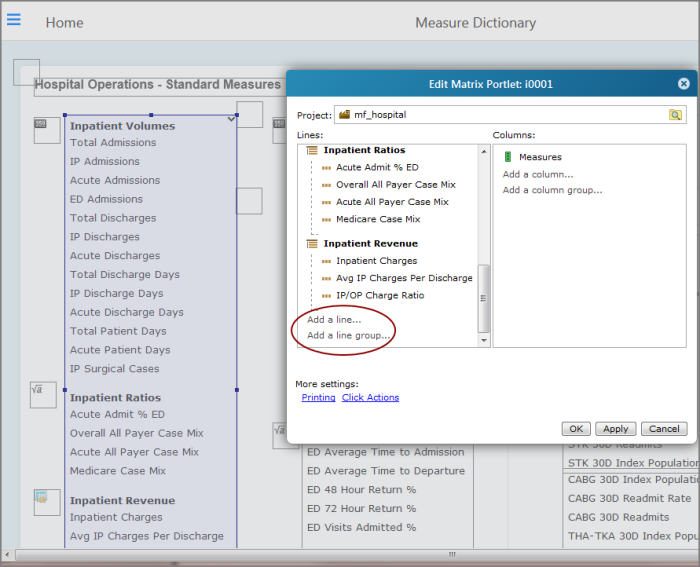Viewport: 700px width, 567px height.
Task: Click the green Measures column icon
Action: (508, 157)
